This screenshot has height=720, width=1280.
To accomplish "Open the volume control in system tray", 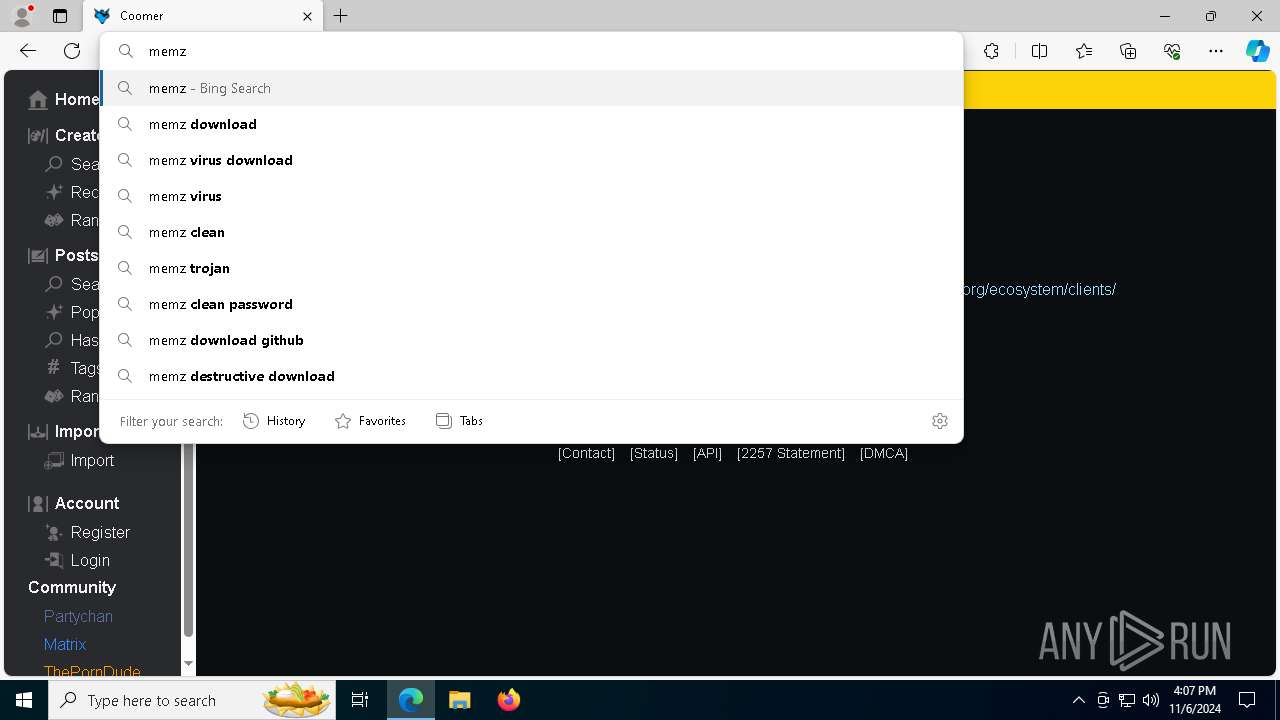I will (x=1151, y=700).
